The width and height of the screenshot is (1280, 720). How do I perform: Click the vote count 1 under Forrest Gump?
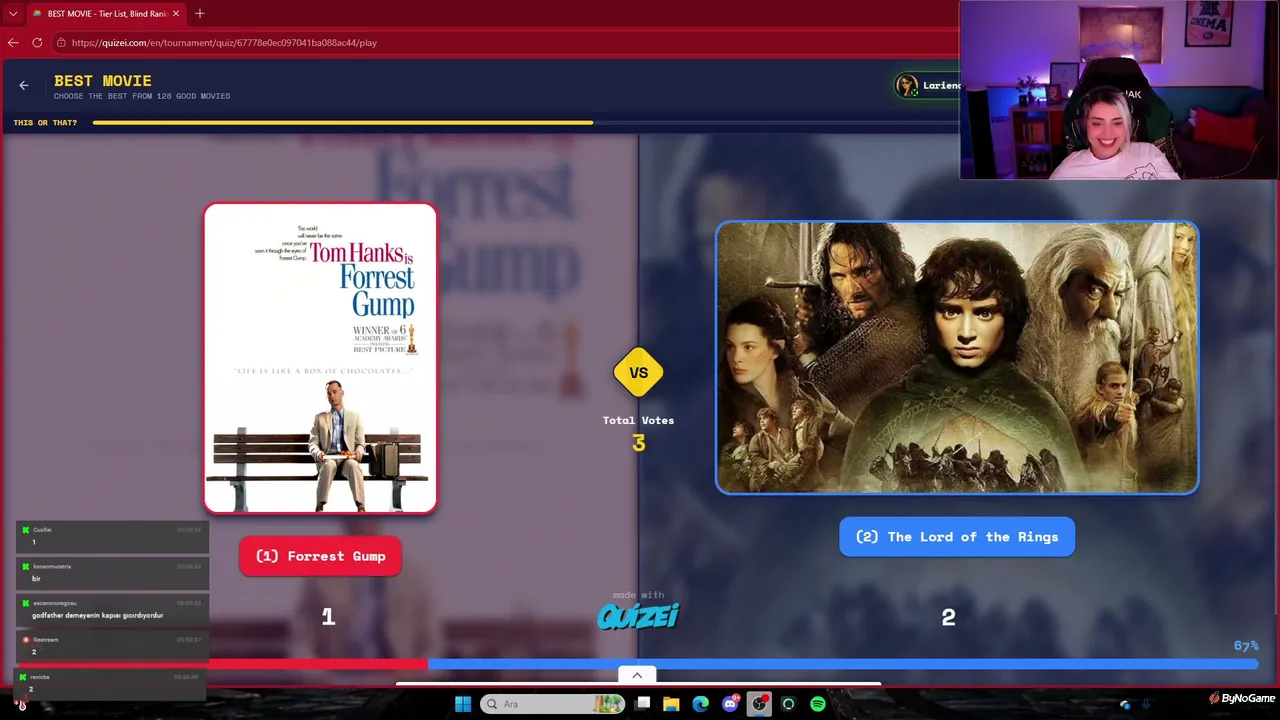point(328,618)
